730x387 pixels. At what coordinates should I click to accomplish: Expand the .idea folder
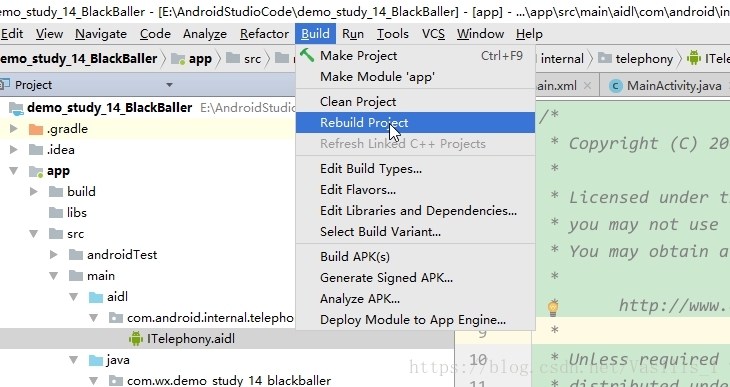click(14, 149)
